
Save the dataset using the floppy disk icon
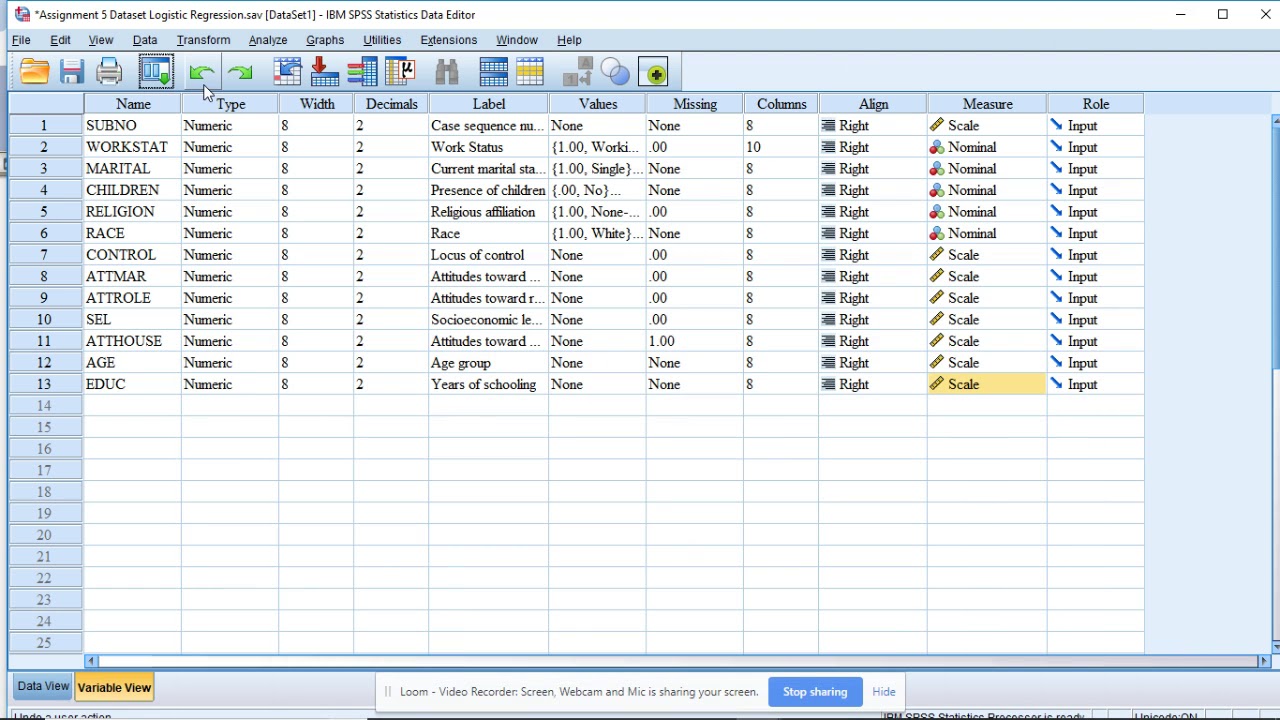(71, 72)
